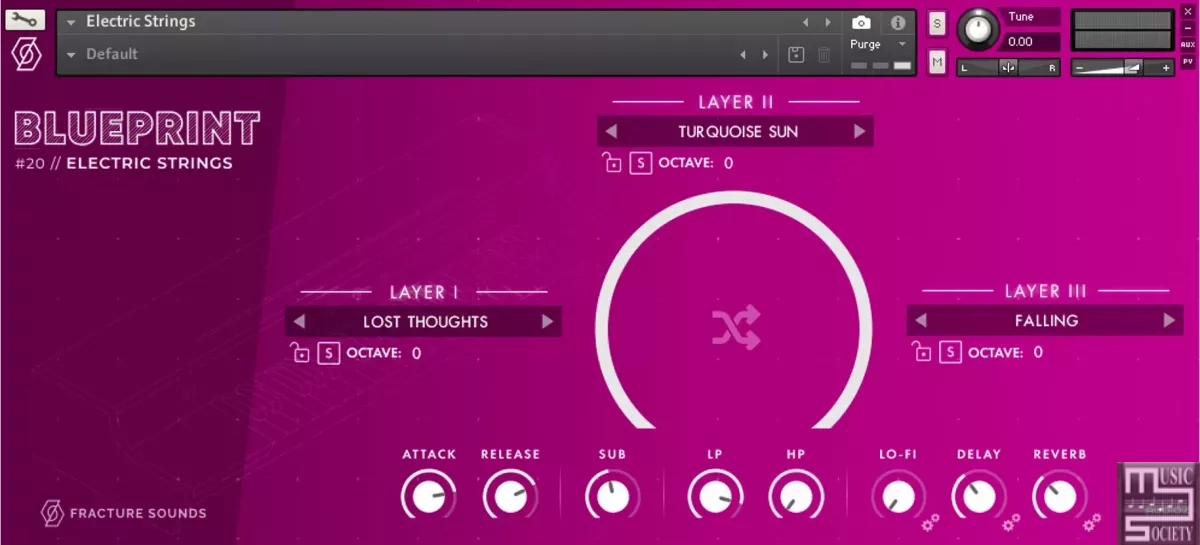Open the instrument info icon
The height and width of the screenshot is (545, 1200).
click(x=897, y=22)
